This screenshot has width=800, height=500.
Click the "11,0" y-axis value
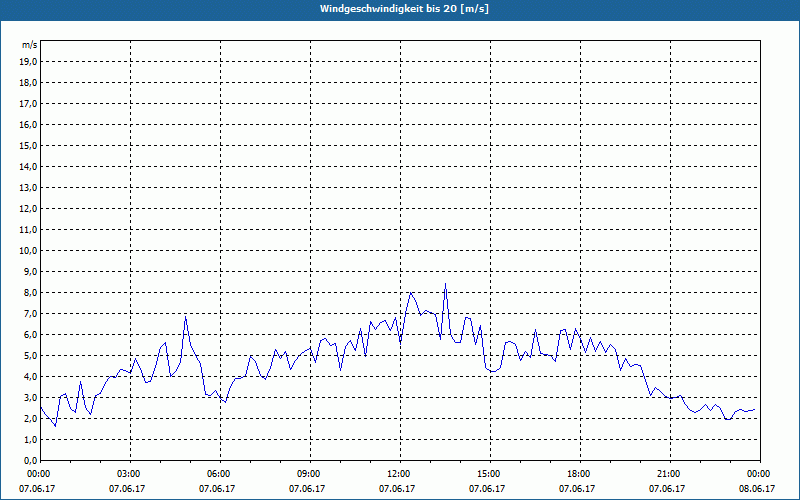pyautogui.click(x=28, y=230)
